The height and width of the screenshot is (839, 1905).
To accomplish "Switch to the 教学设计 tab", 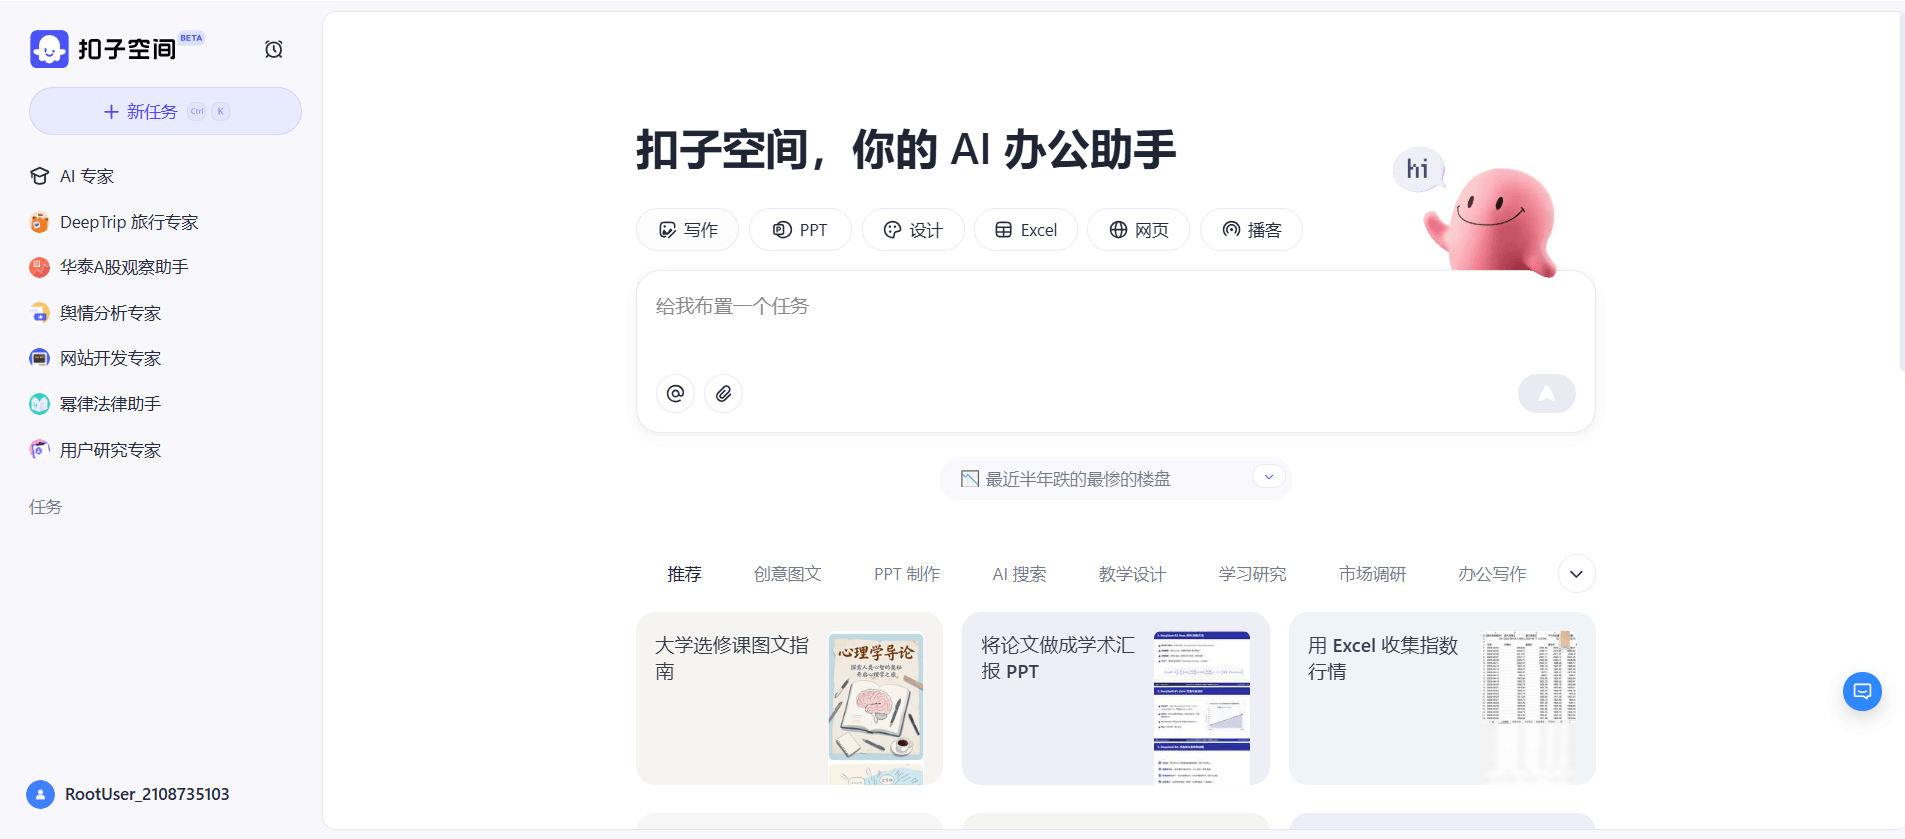I will 1132,574.
